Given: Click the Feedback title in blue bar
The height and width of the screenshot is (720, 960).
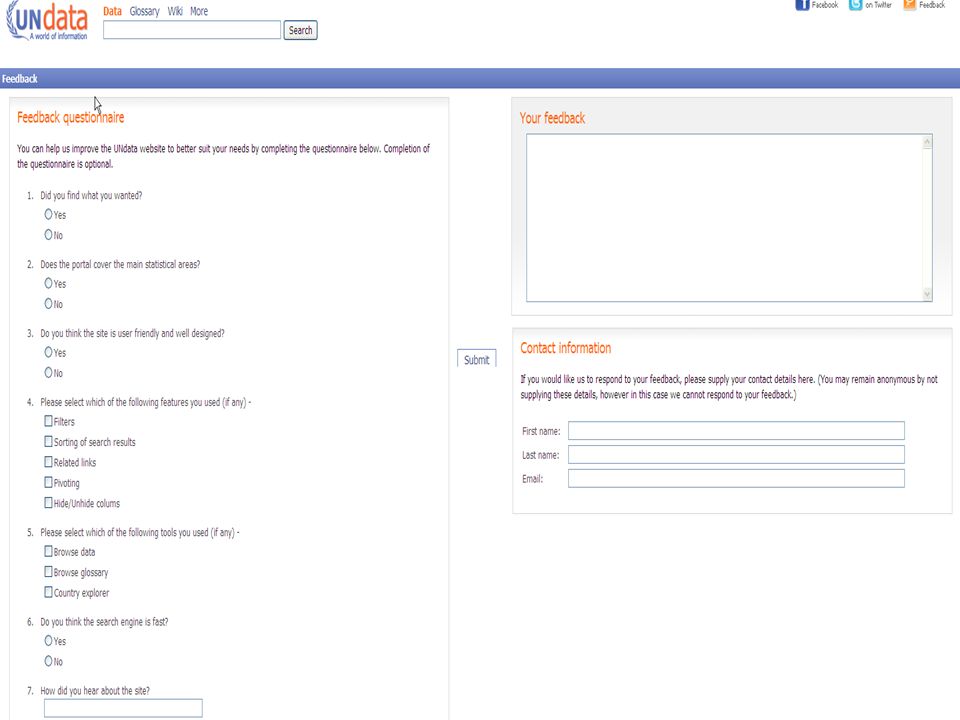Looking at the screenshot, I should [x=20, y=78].
